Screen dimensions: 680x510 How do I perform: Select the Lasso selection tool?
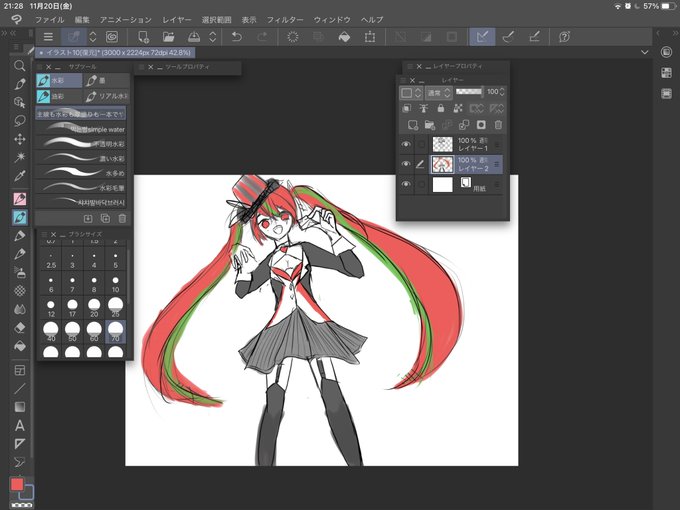click(x=20, y=121)
